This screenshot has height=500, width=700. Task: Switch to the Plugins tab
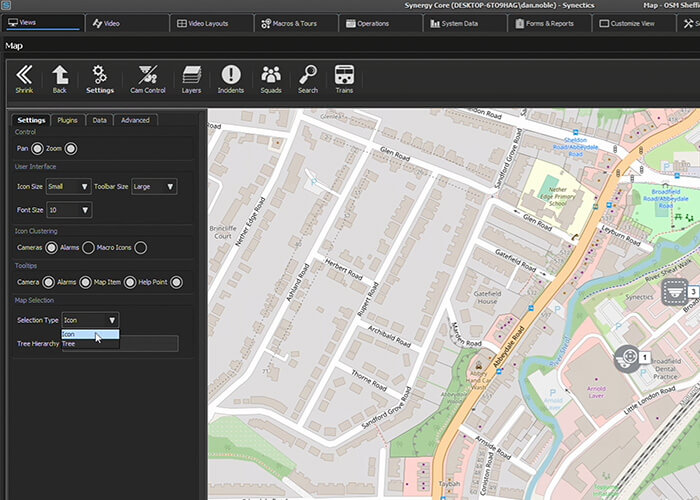coord(67,120)
